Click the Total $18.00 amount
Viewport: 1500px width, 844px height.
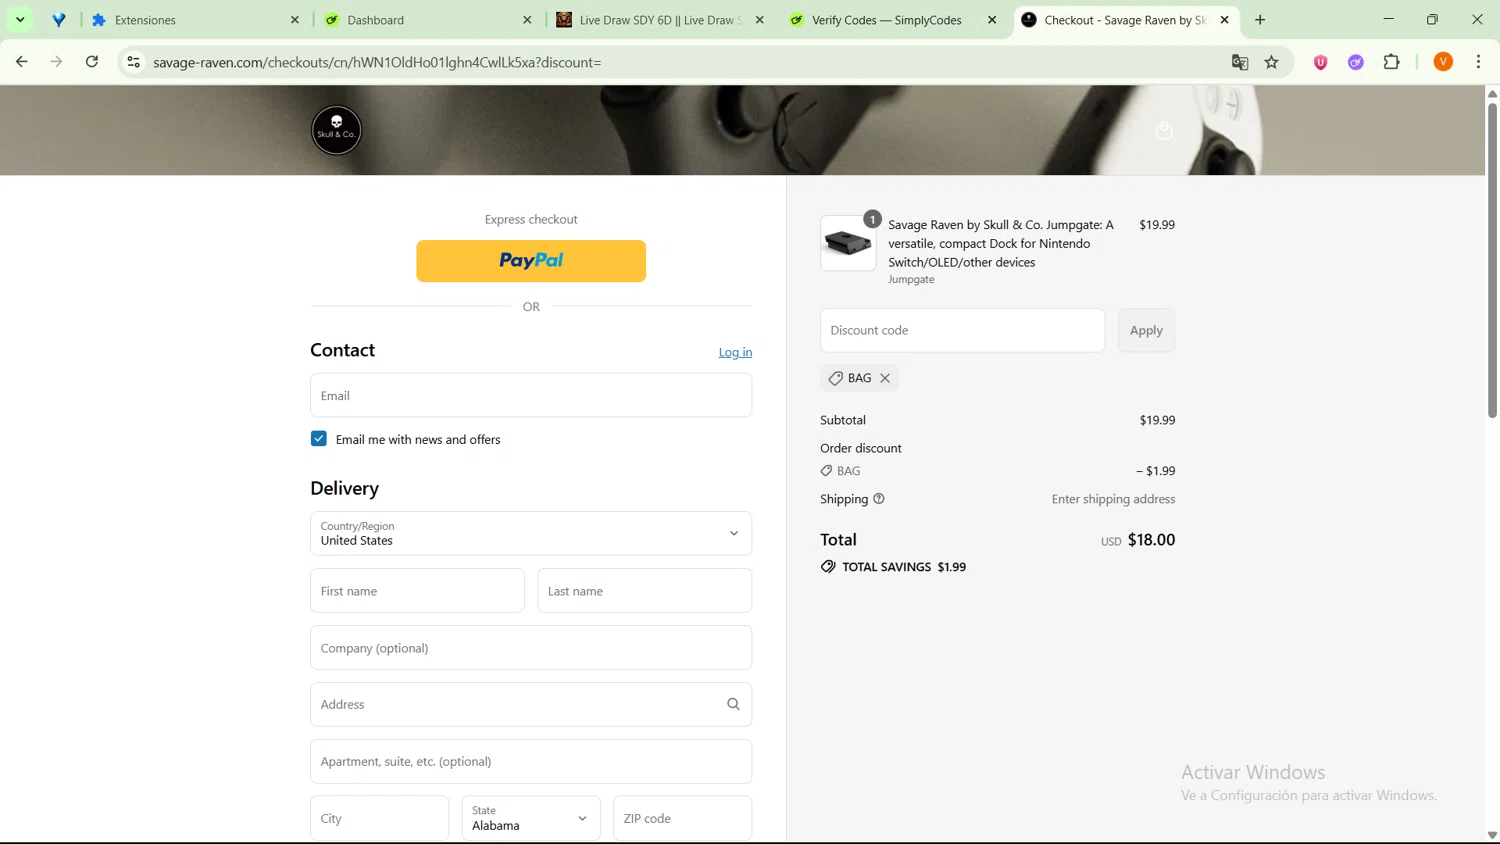pos(1151,540)
